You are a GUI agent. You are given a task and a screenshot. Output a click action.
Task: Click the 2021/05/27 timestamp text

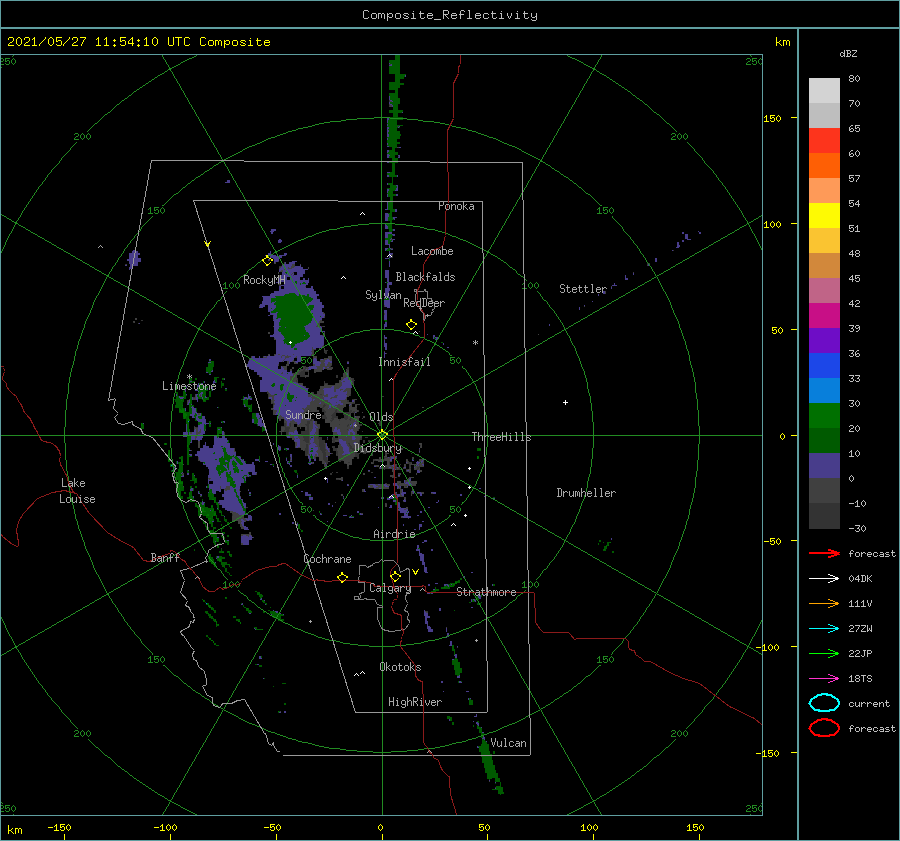[139, 42]
